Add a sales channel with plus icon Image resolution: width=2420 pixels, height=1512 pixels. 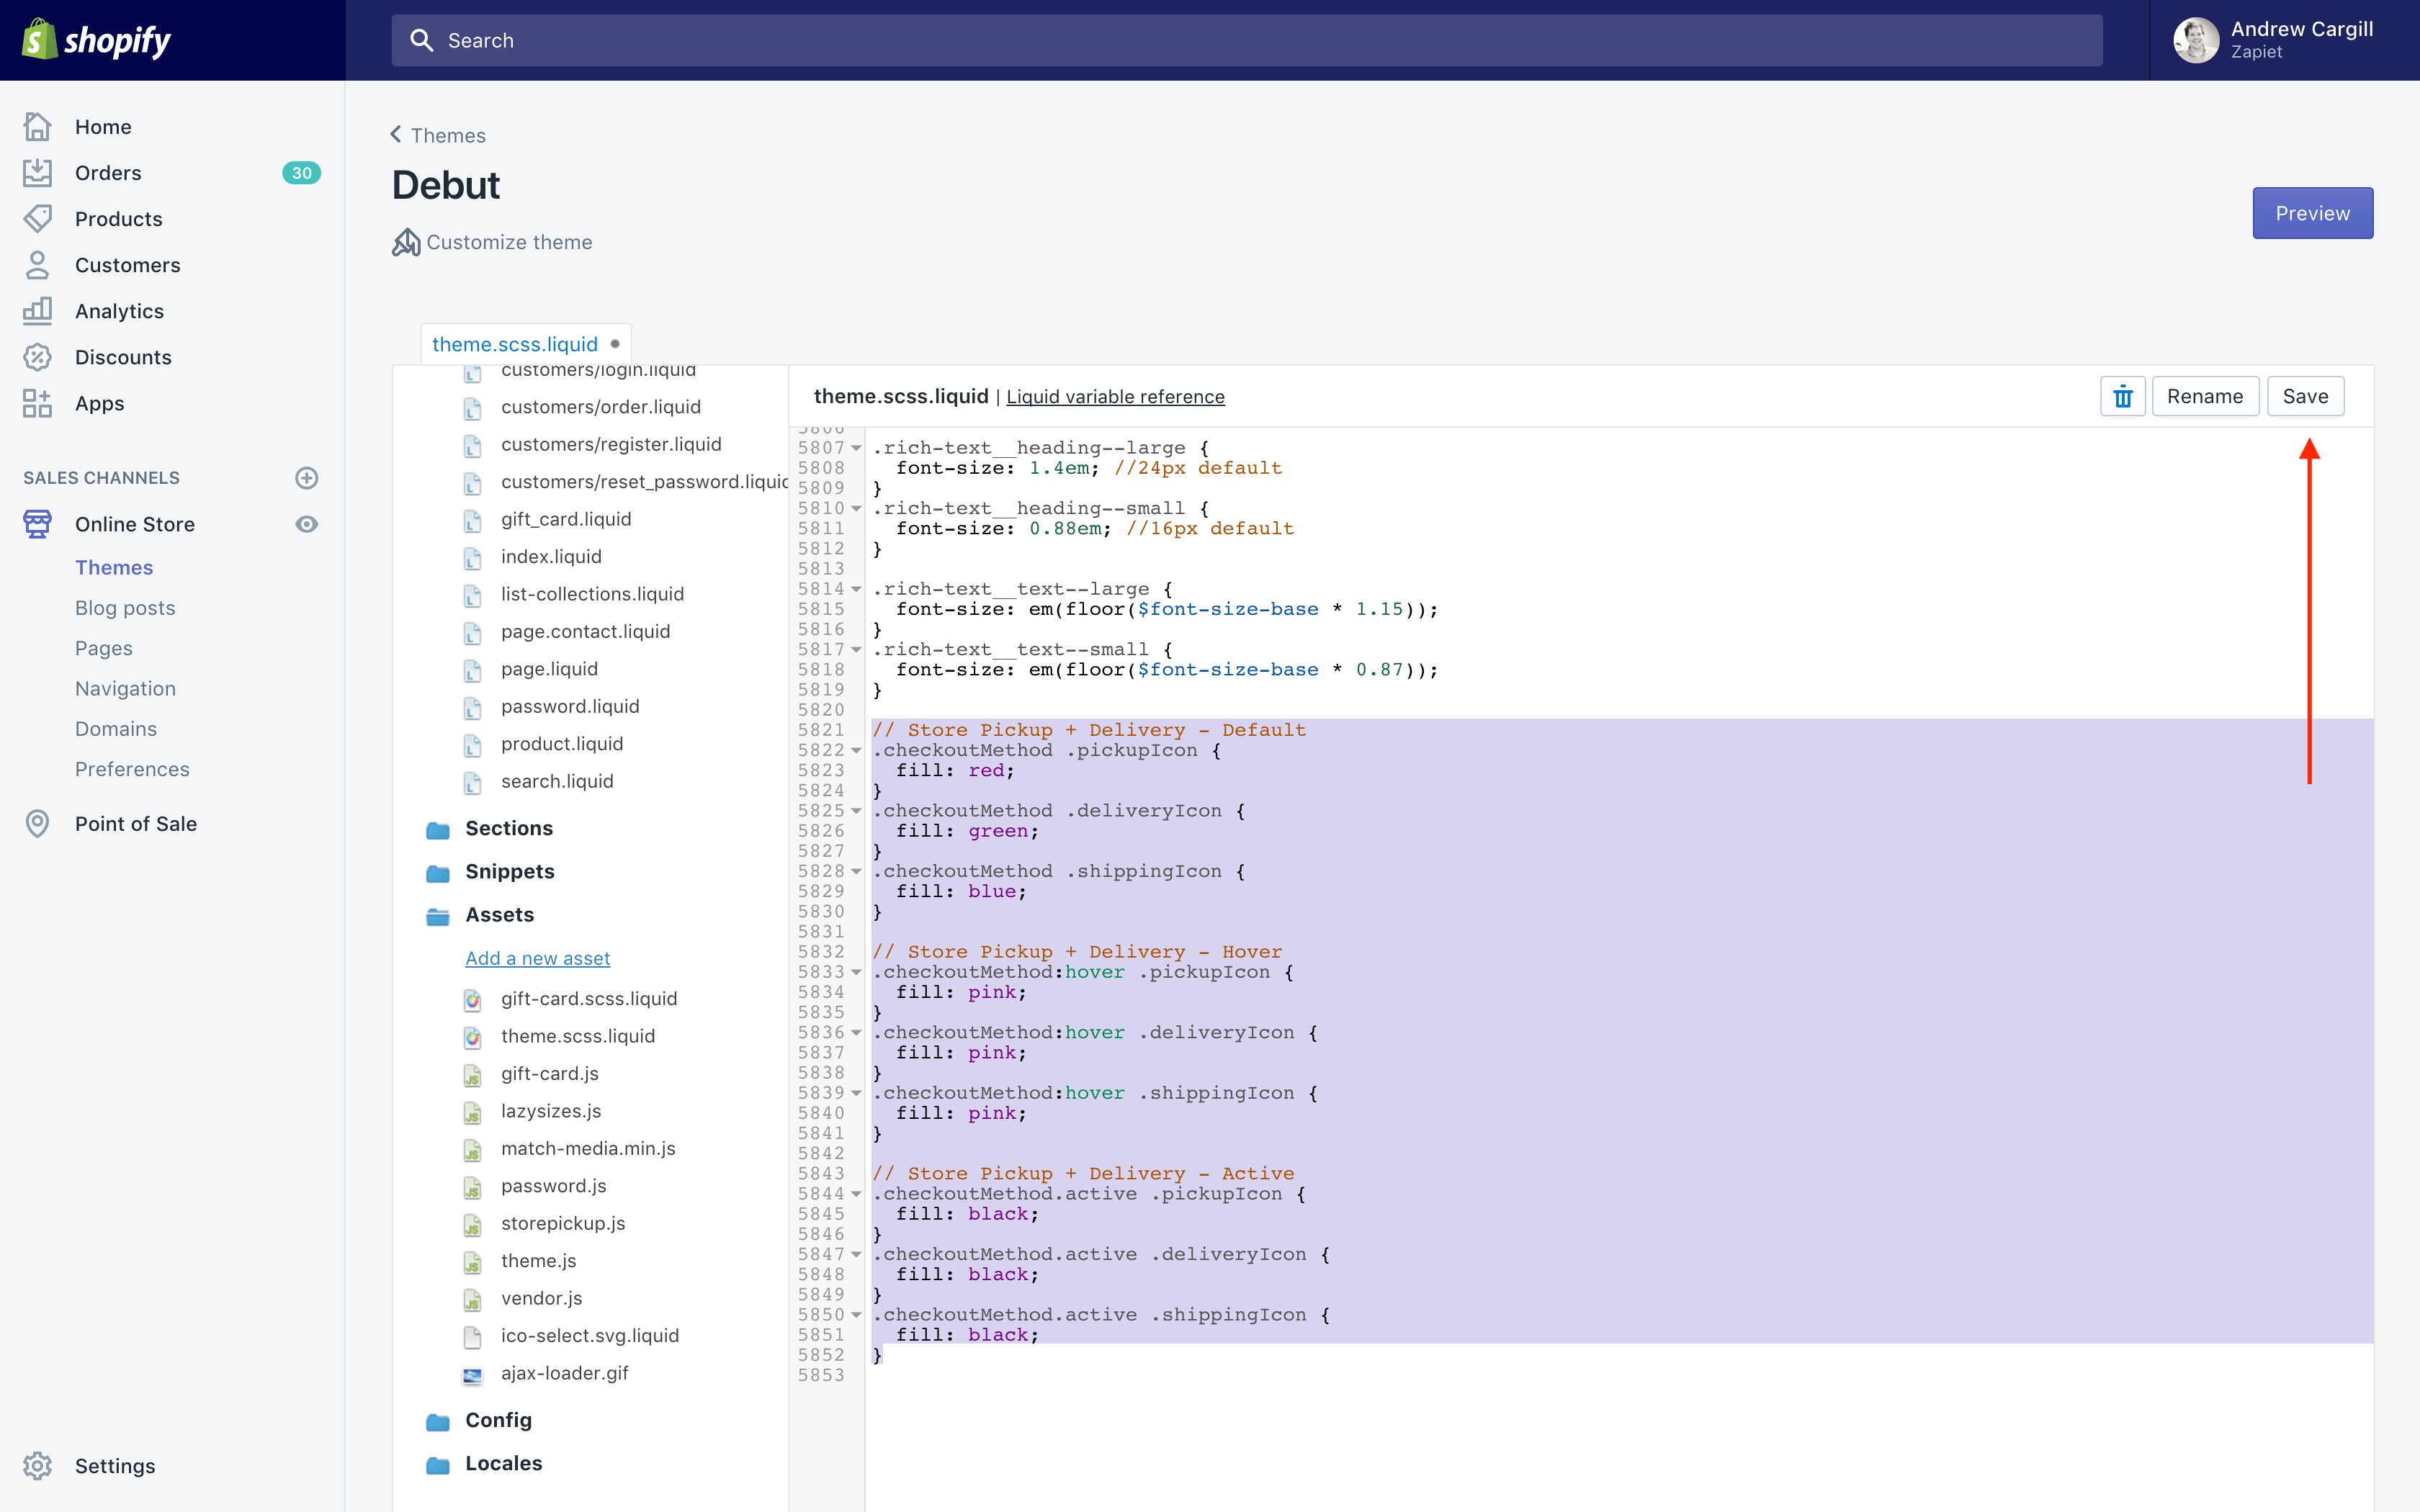click(307, 478)
